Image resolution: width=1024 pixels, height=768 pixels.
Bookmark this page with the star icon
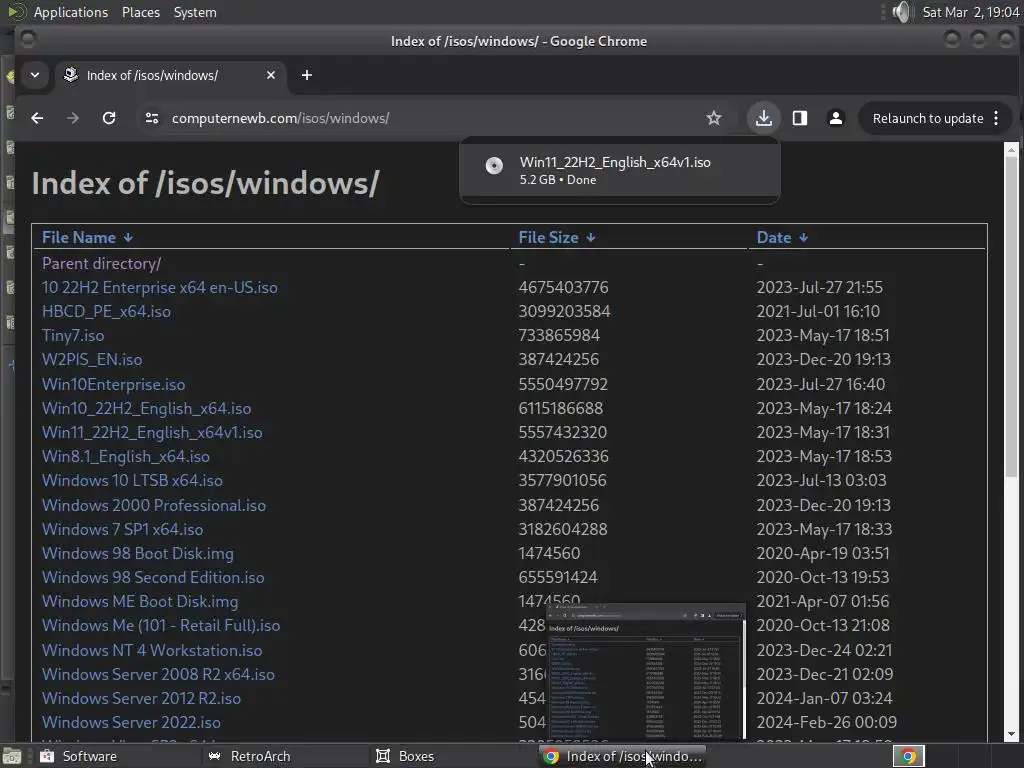(714, 118)
